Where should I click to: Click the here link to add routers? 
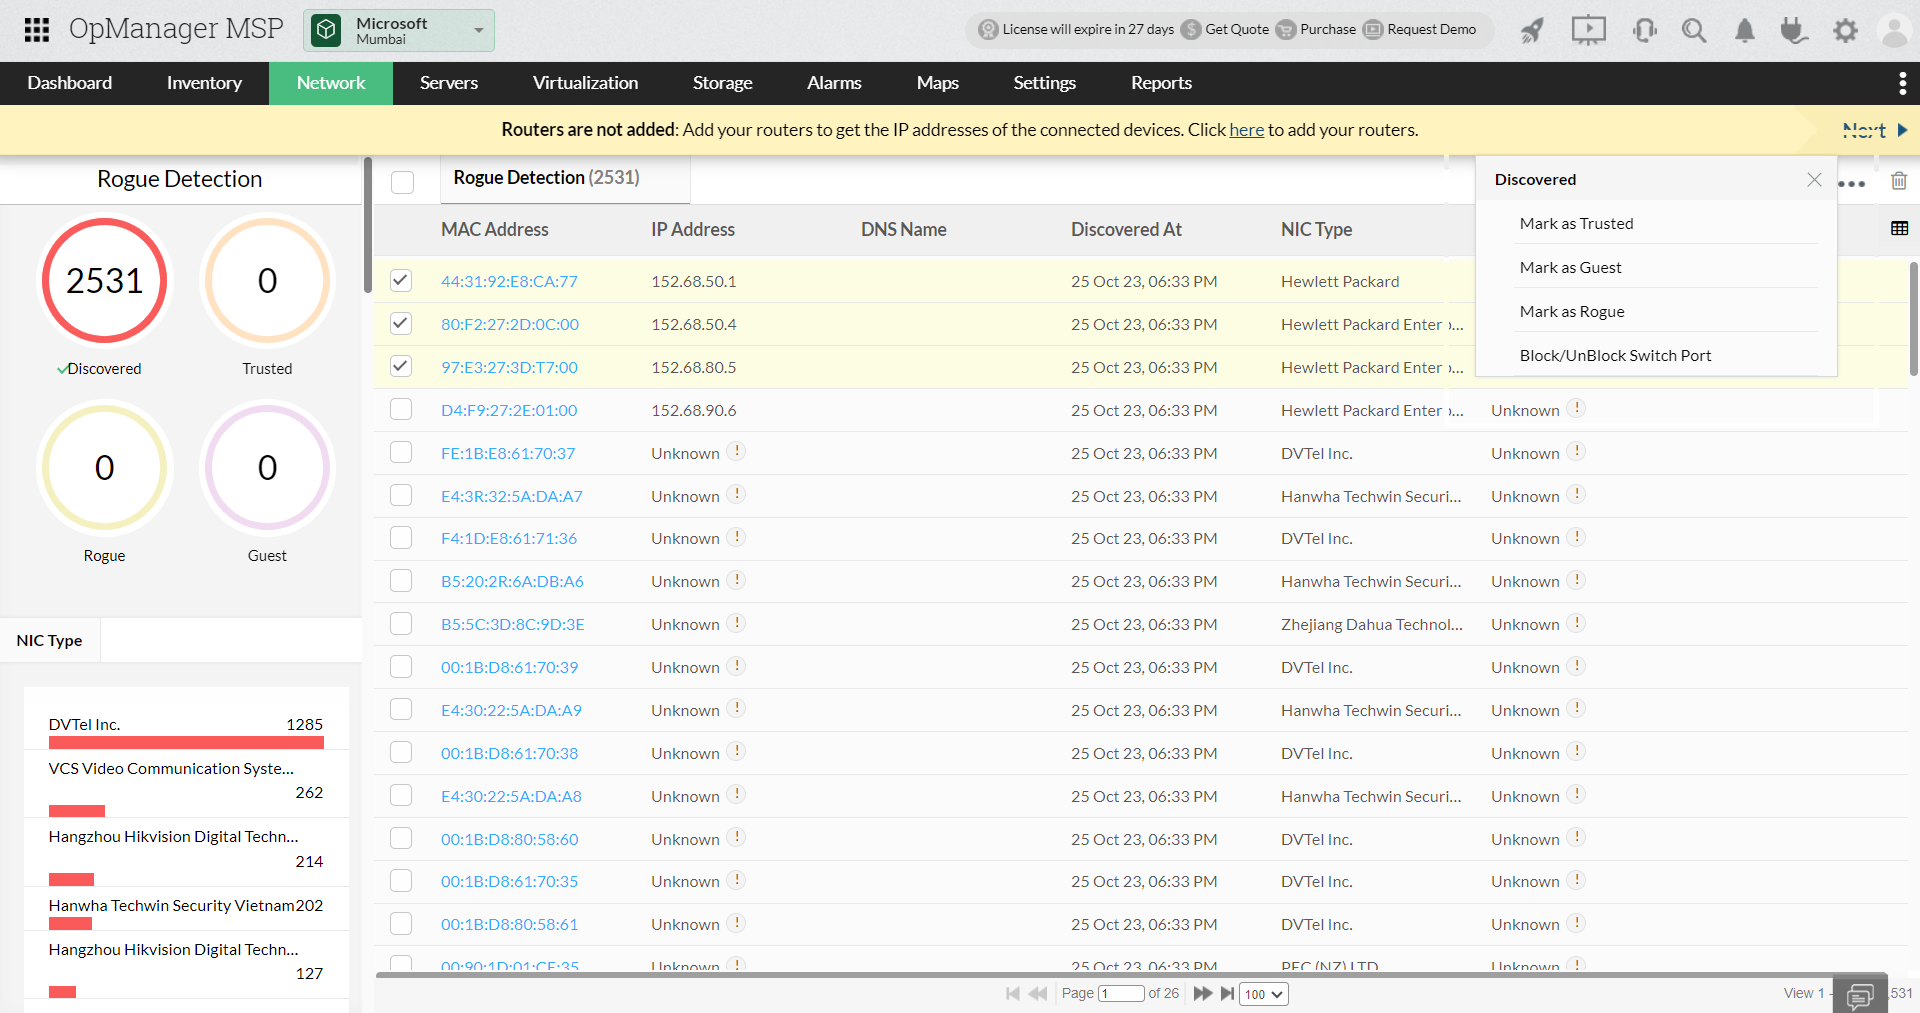(x=1246, y=130)
